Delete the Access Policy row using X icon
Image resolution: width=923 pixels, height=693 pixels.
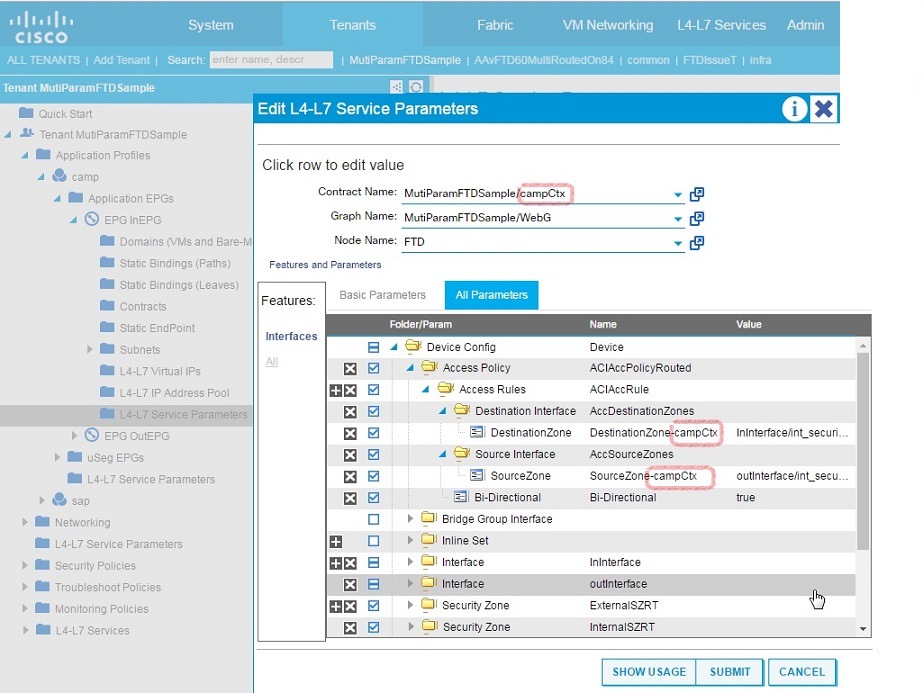tap(350, 369)
